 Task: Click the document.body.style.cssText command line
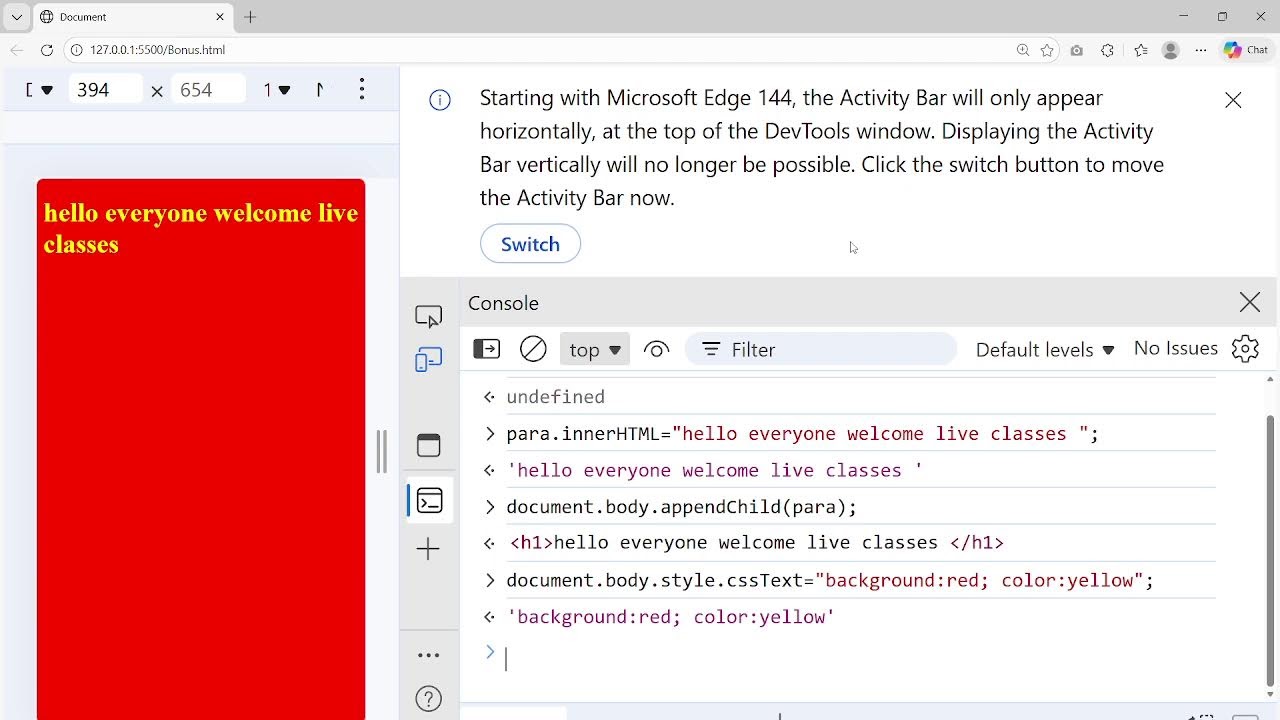coord(830,580)
